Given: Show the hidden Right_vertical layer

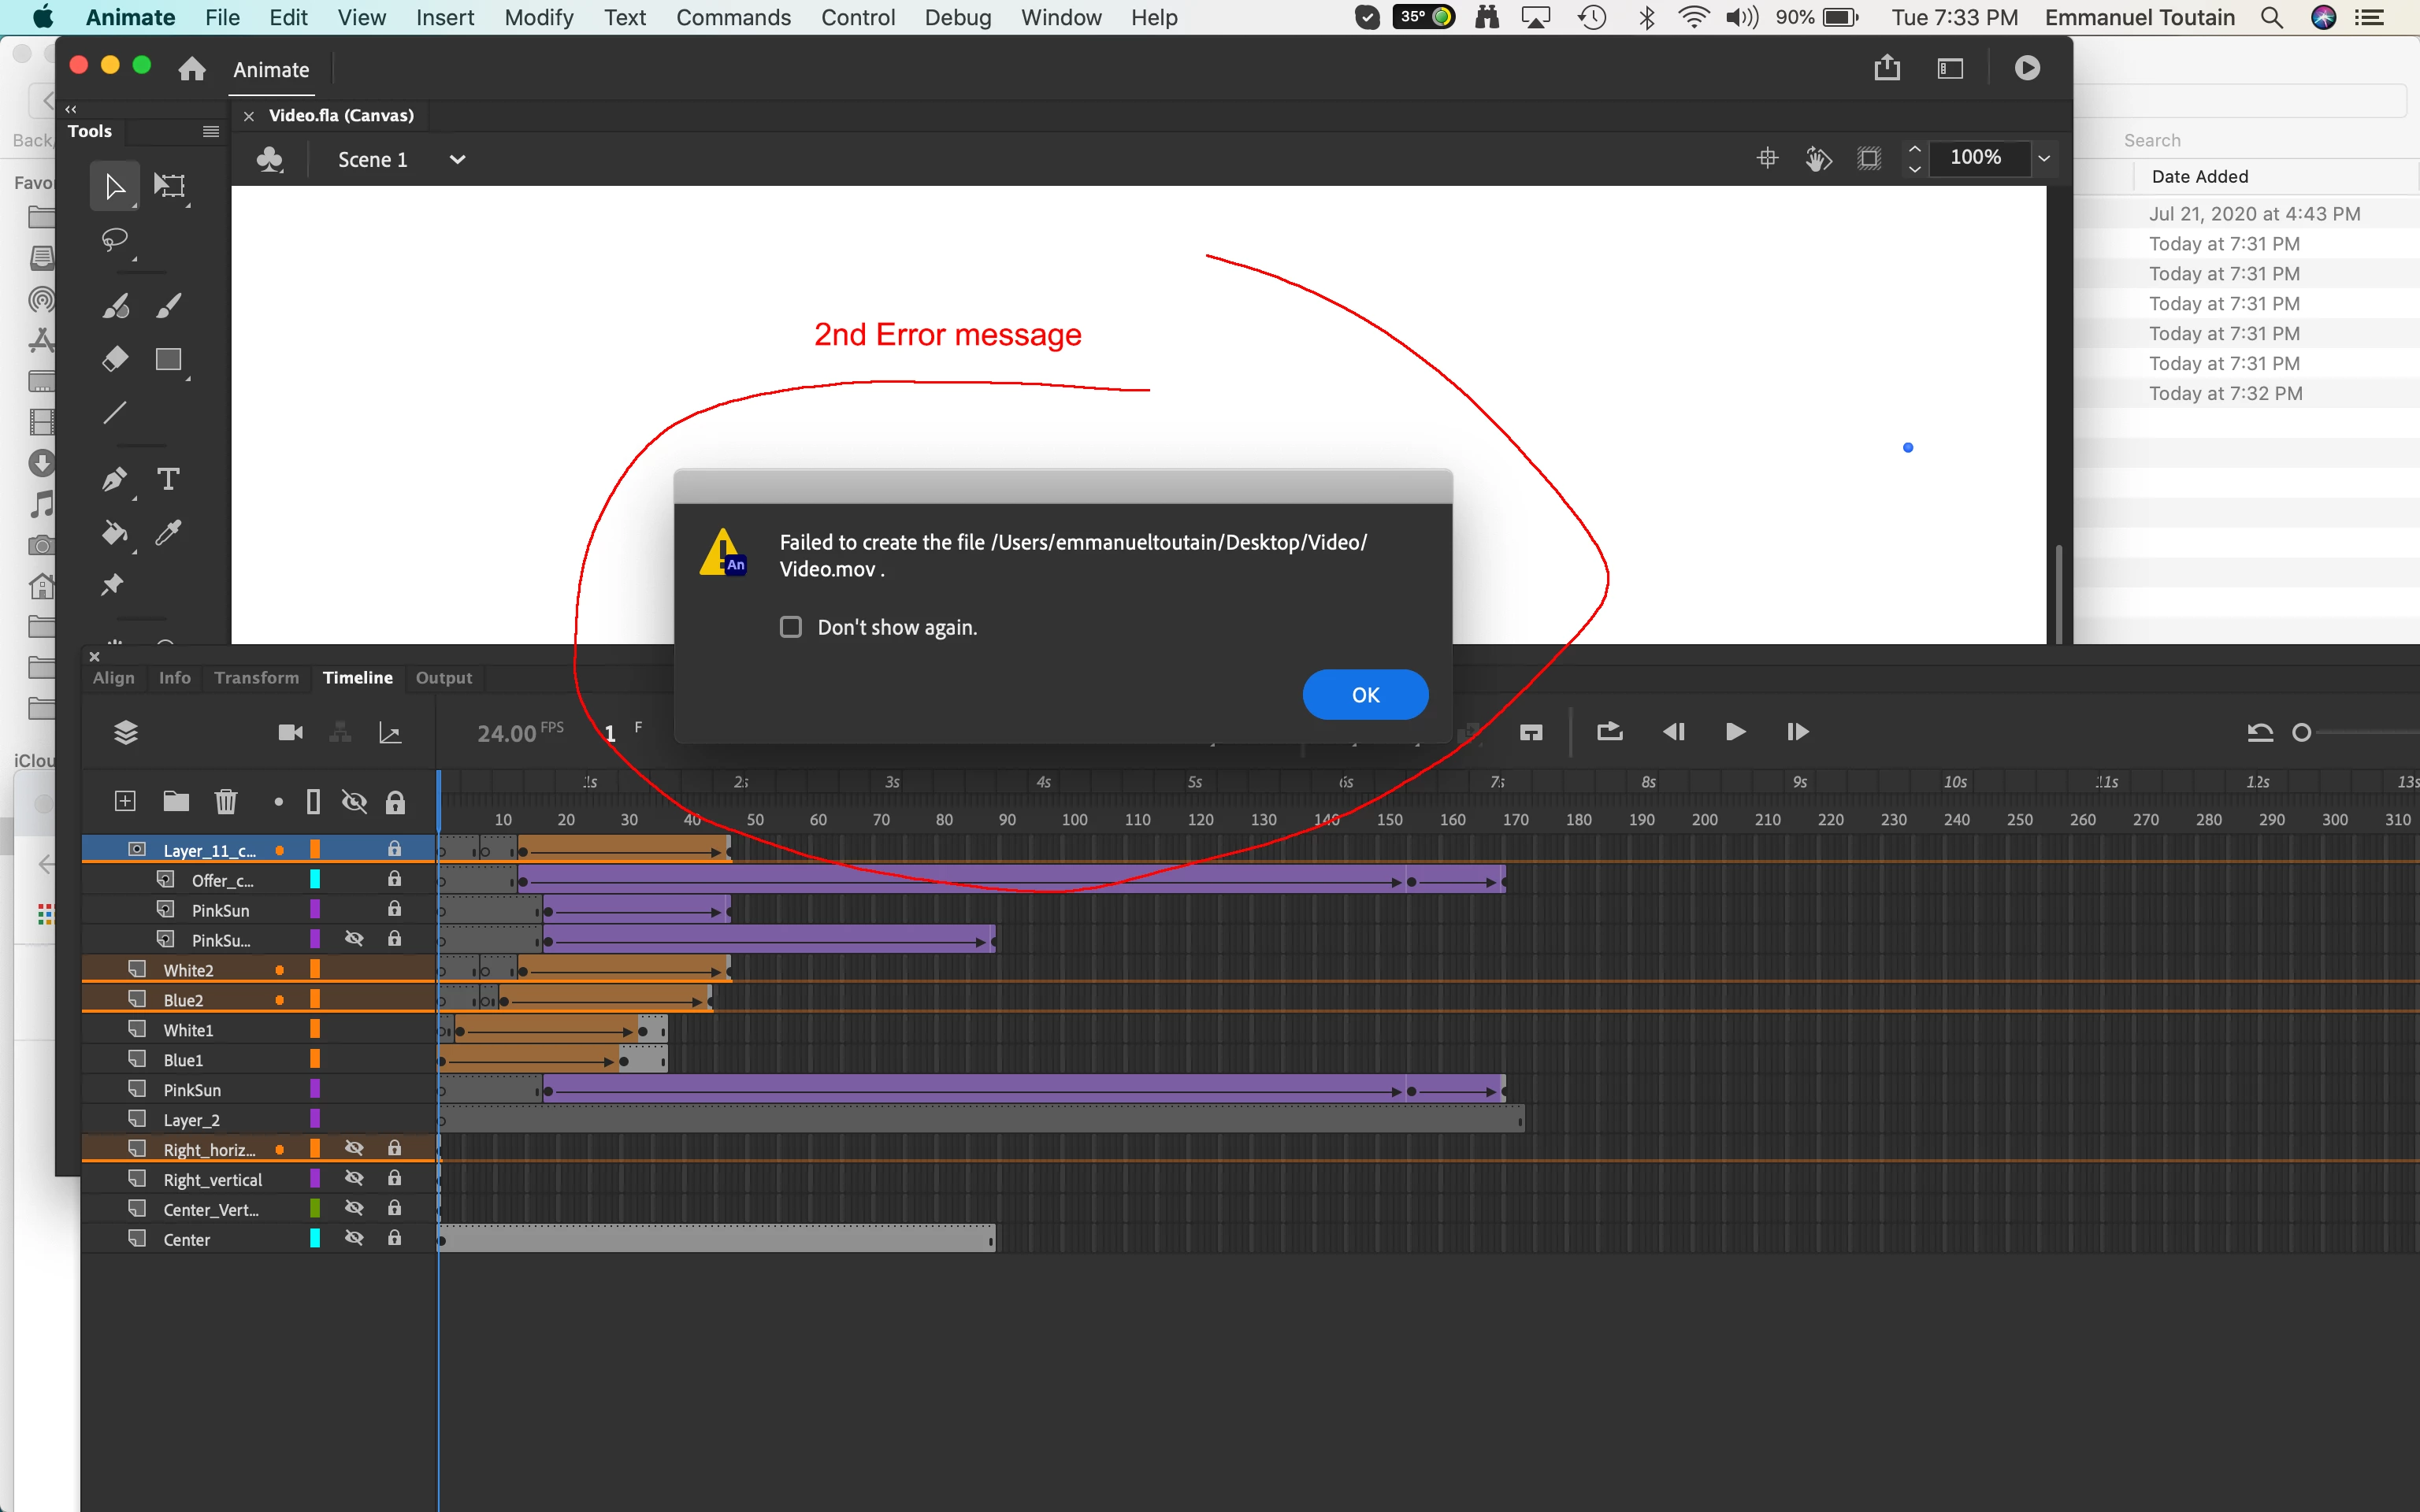Looking at the screenshot, I should pyautogui.click(x=354, y=1179).
